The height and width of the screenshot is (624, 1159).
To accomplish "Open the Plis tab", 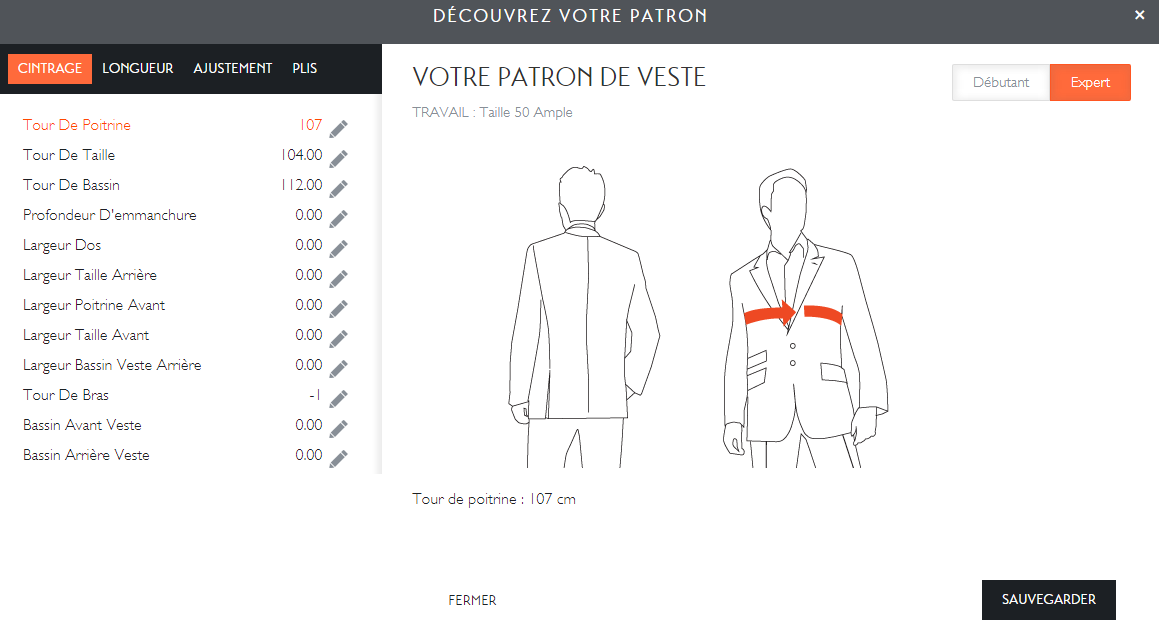I will coord(304,69).
